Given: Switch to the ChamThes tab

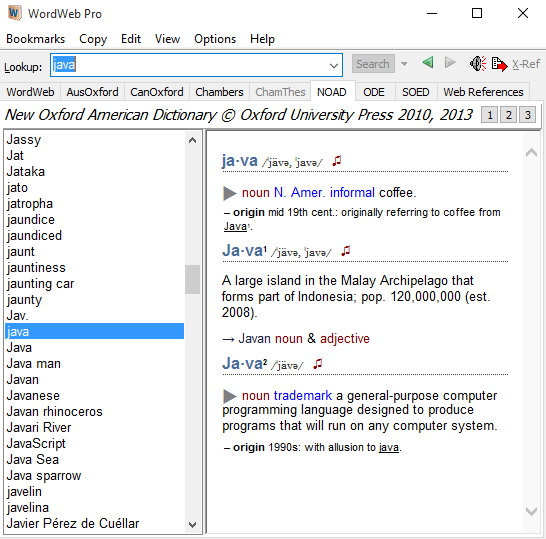Looking at the screenshot, I should click(x=280, y=92).
